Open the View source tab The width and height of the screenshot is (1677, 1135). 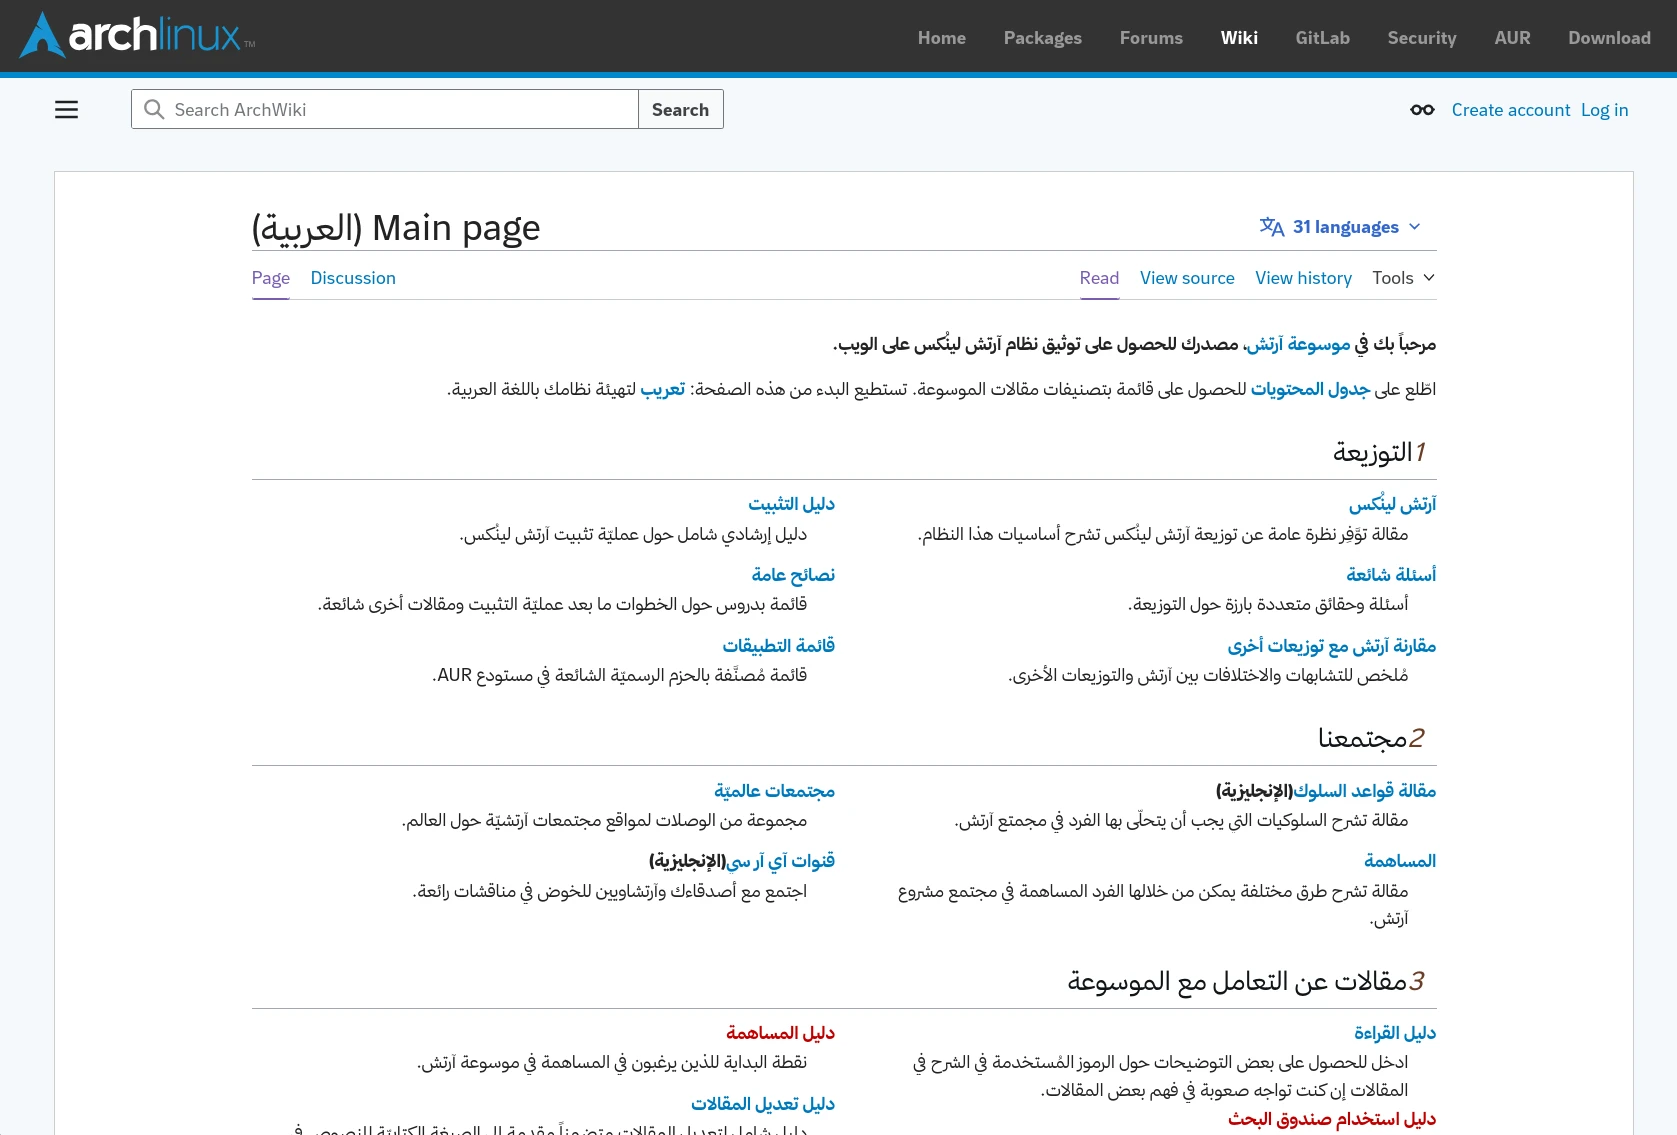click(1187, 278)
